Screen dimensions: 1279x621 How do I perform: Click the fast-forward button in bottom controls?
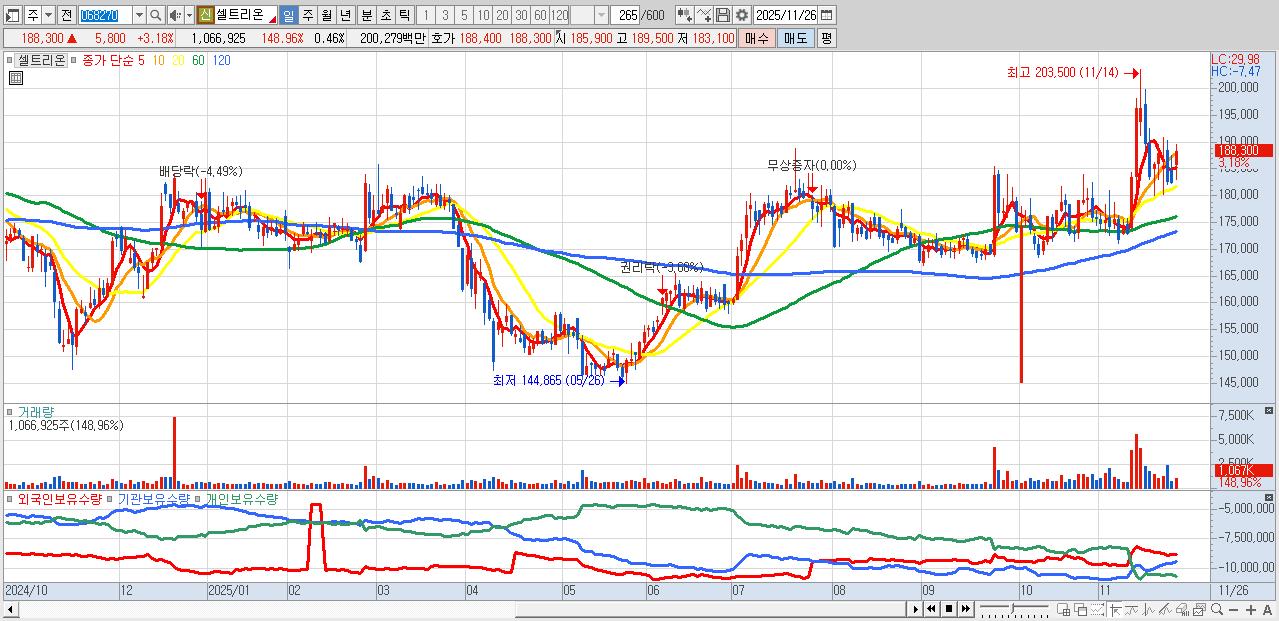966,609
